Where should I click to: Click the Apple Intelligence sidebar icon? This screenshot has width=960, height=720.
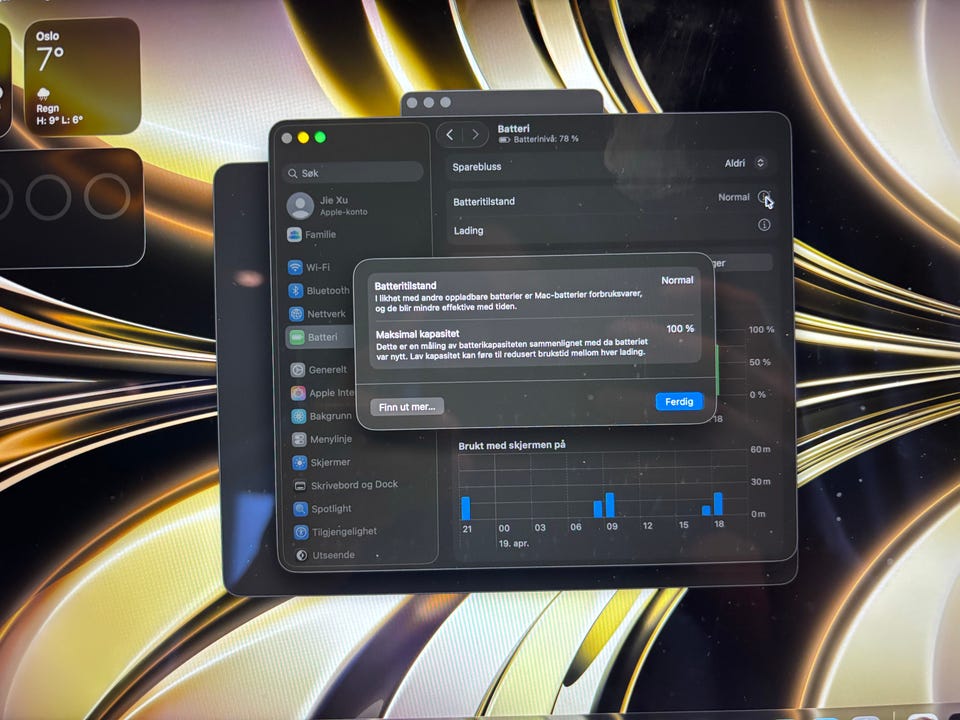[x=298, y=392]
